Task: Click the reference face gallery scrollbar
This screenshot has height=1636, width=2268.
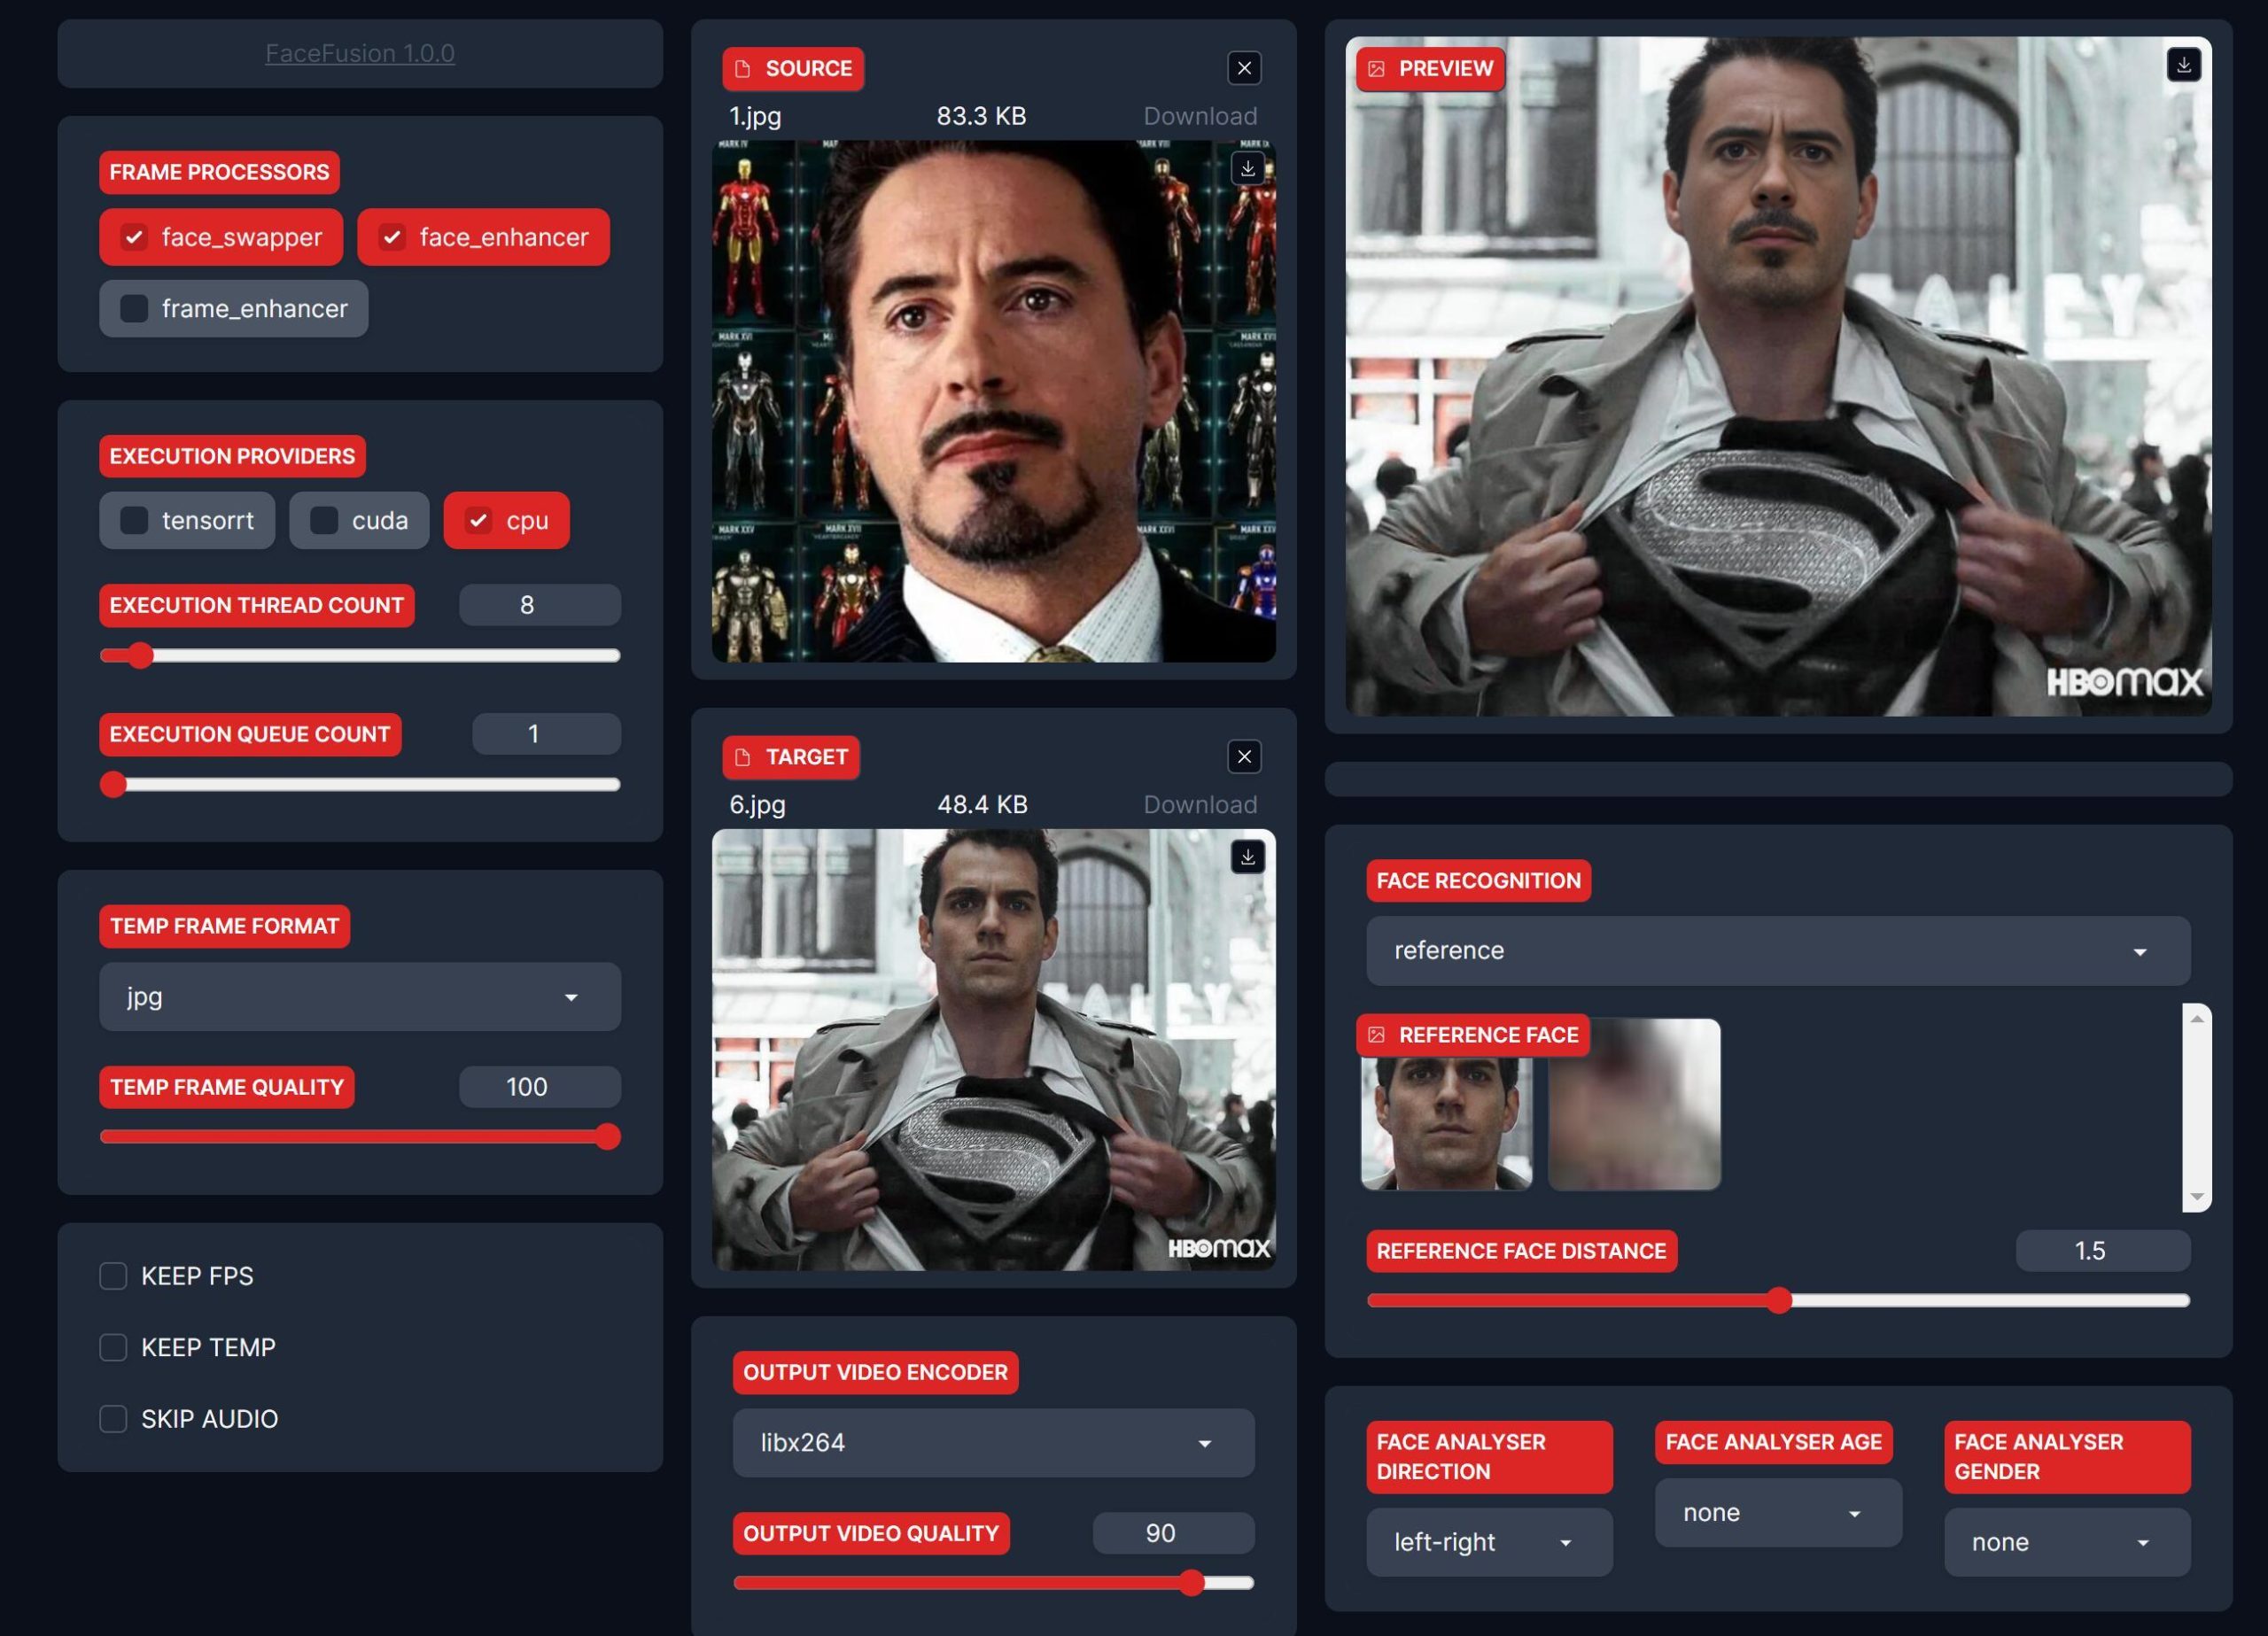Action: click(x=2196, y=1108)
